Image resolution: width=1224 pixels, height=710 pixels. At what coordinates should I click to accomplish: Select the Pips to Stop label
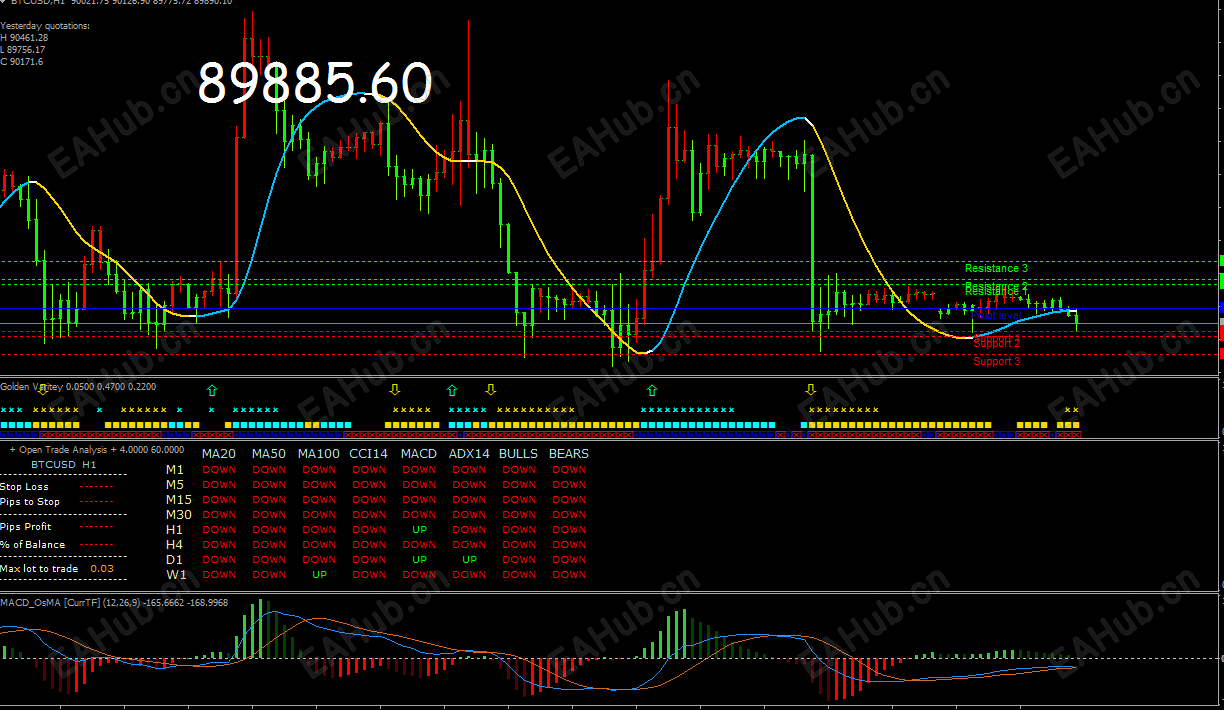pos(30,502)
